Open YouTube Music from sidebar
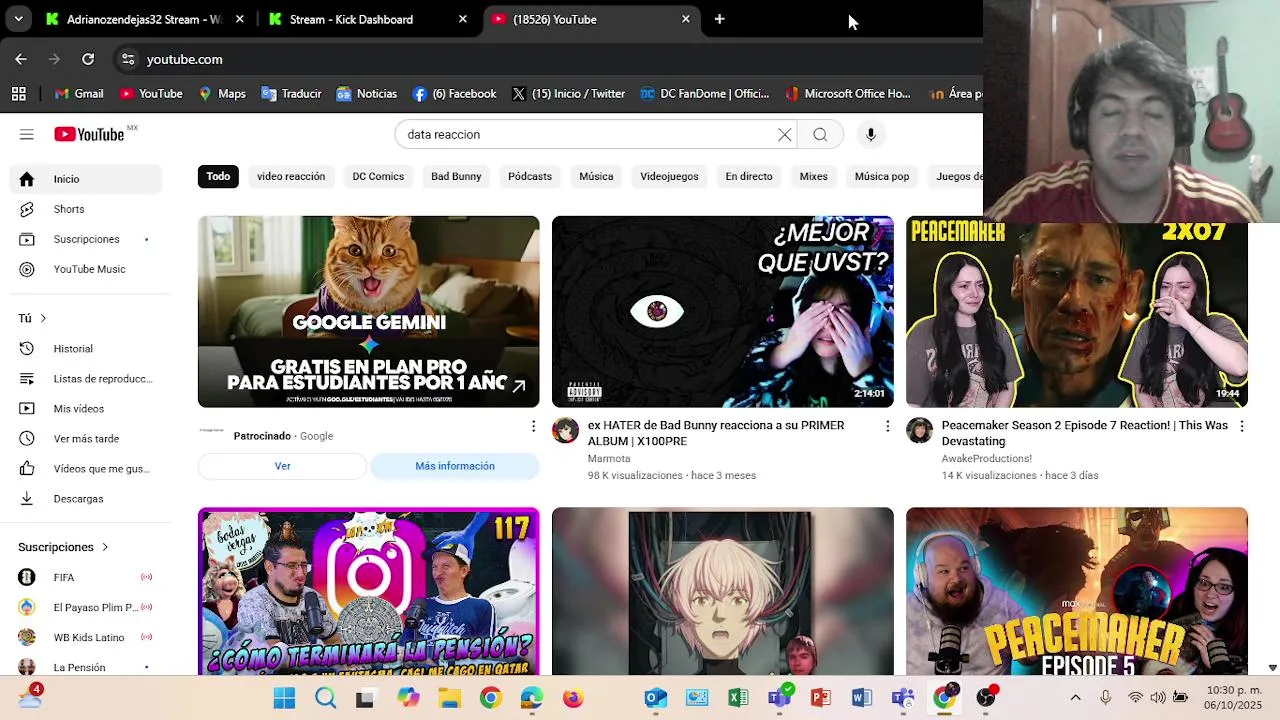Viewport: 1280px width, 720px height. tap(85, 269)
